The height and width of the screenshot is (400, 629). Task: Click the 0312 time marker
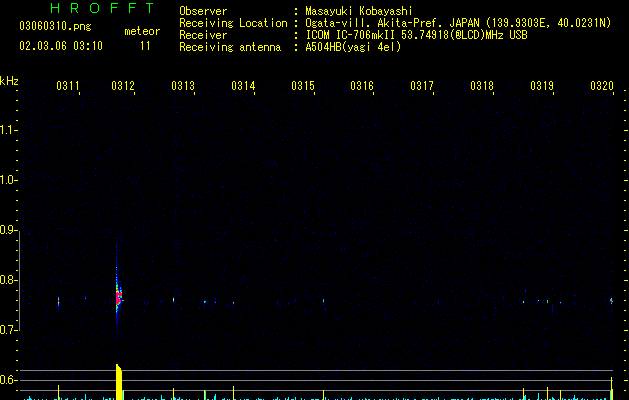click(x=123, y=85)
